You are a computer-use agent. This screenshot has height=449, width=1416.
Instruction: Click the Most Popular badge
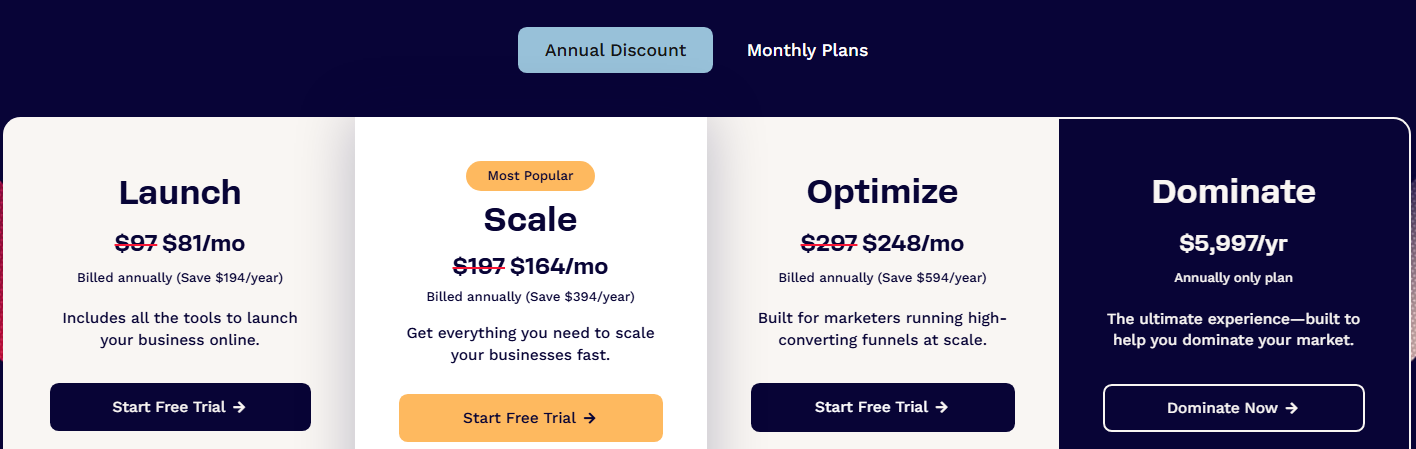(x=530, y=176)
